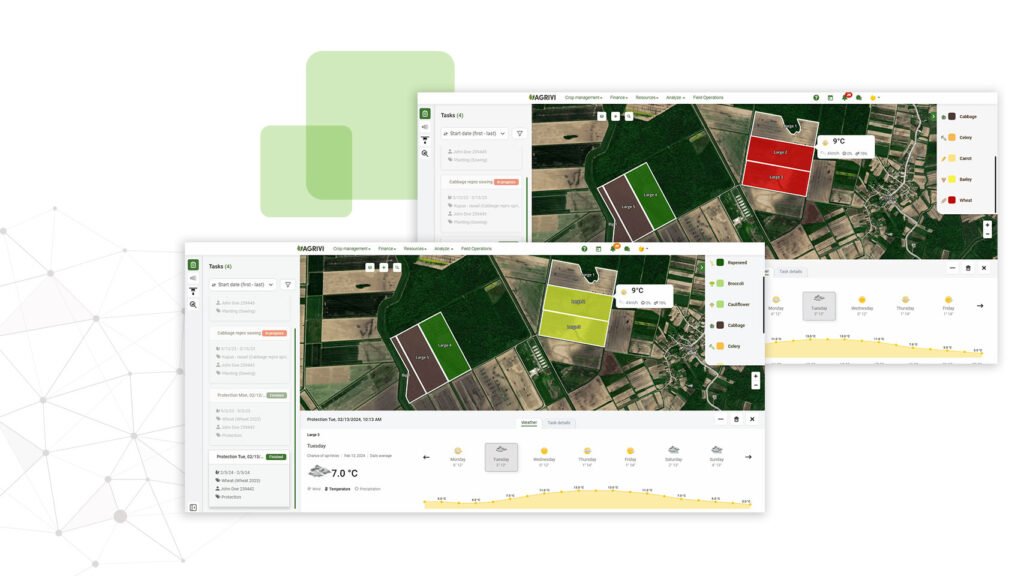Click red Large 2 field on back map
Image resolution: width=1024 pixels, height=576 pixels.
(780, 152)
